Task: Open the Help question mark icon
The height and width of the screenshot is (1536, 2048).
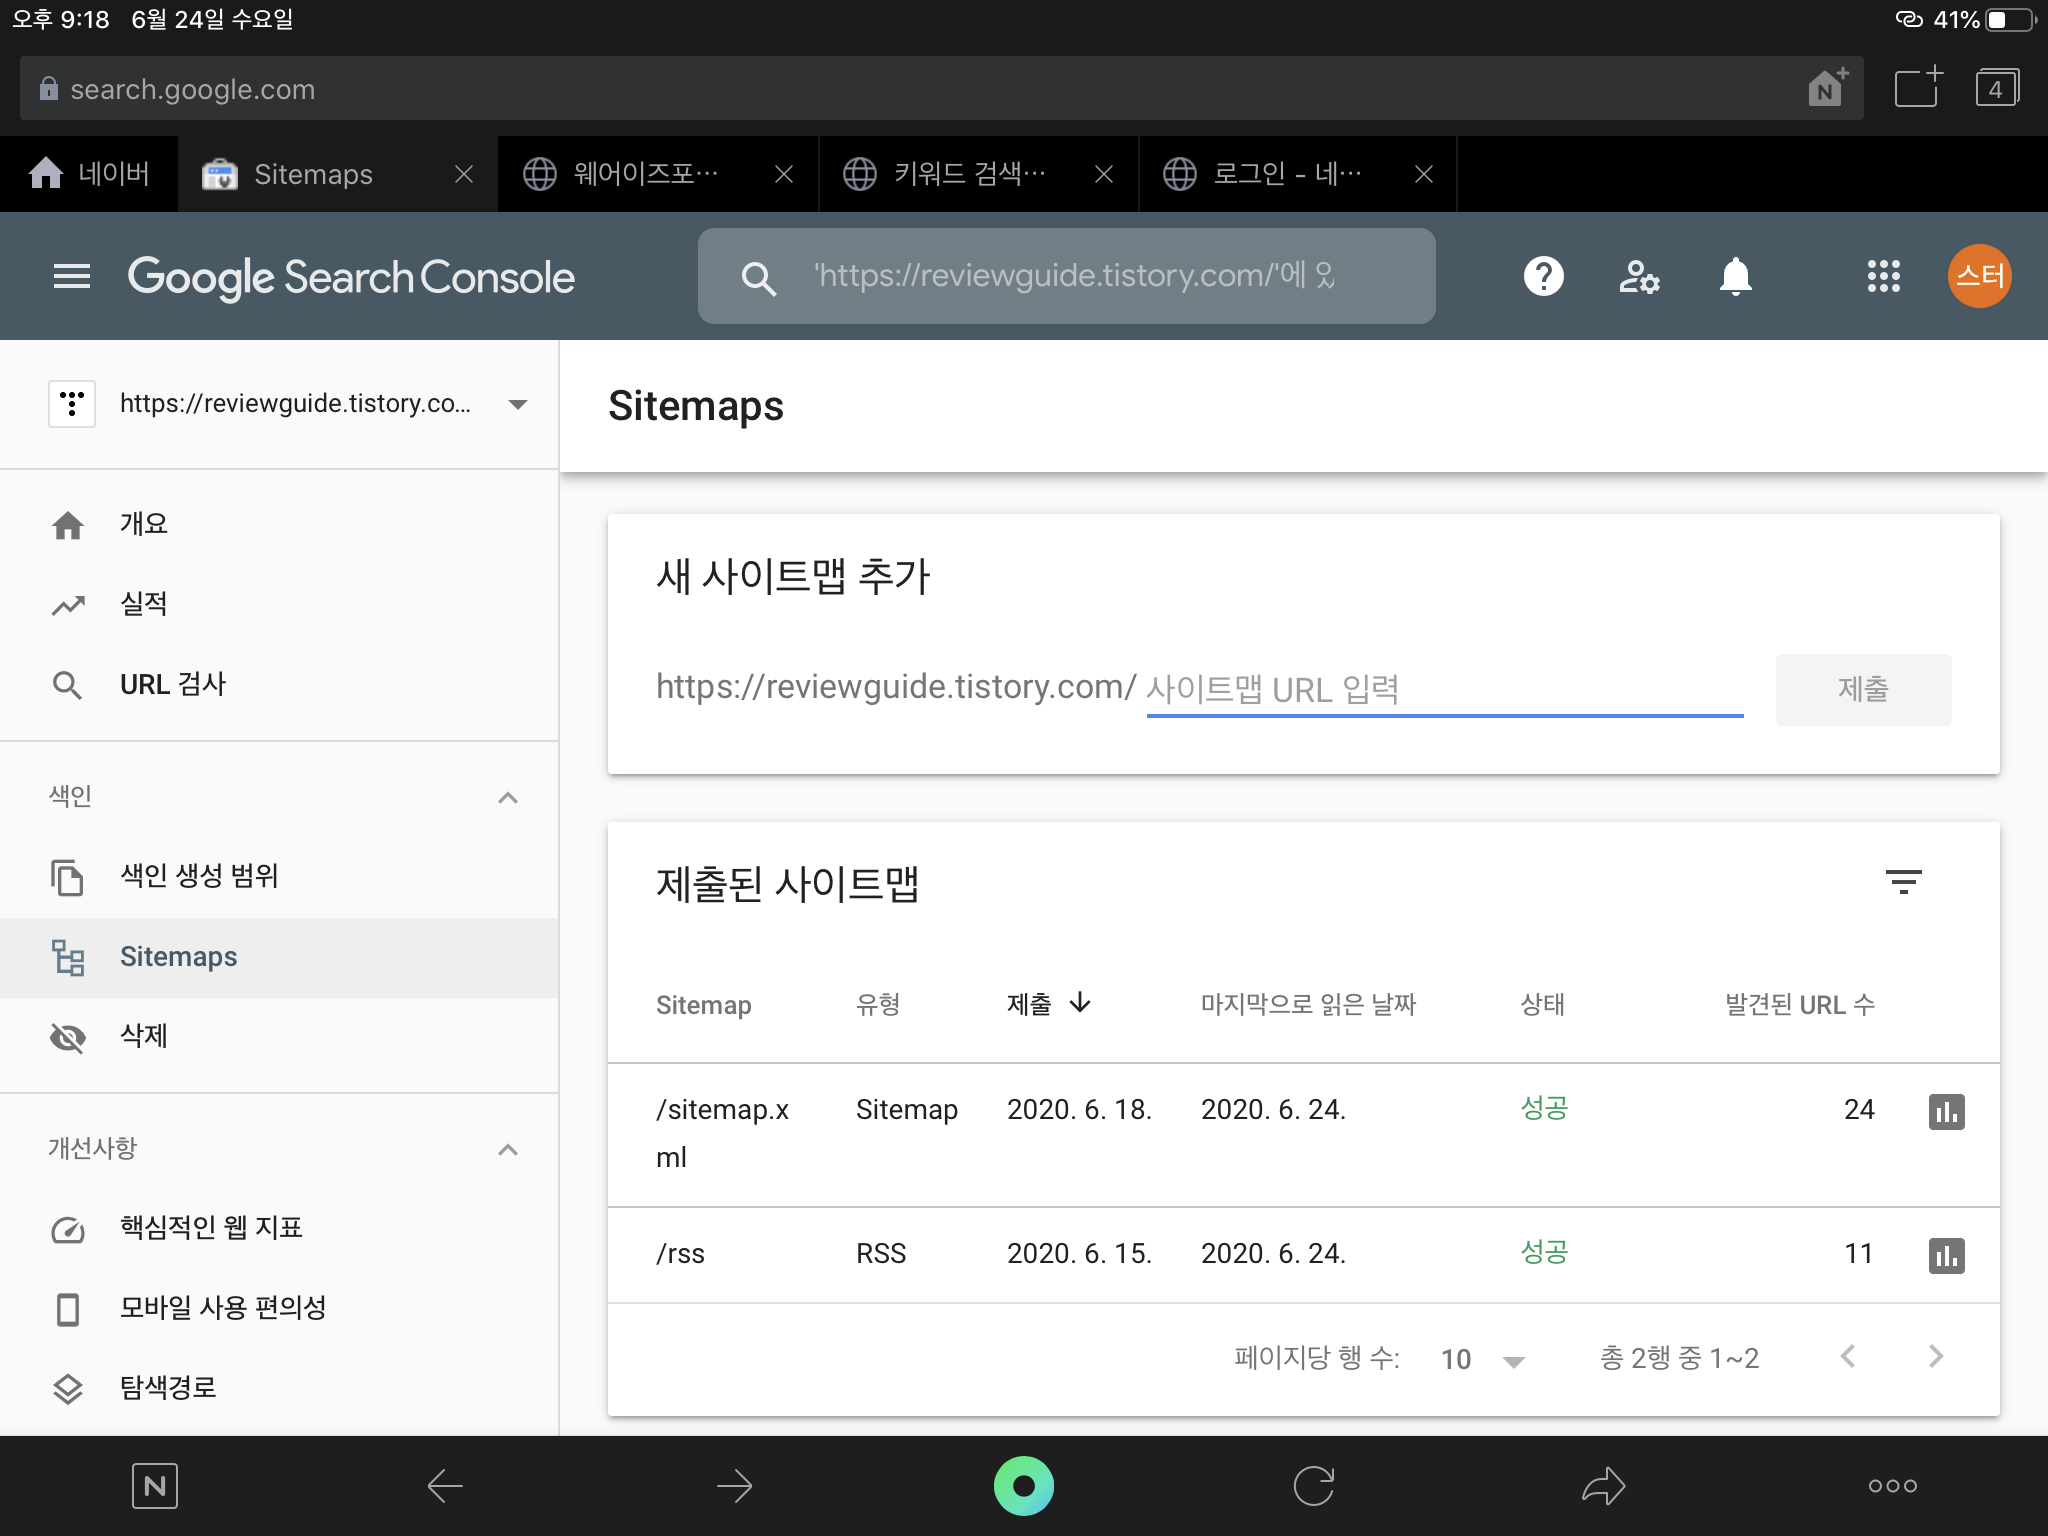Action: (x=1543, y=276)
